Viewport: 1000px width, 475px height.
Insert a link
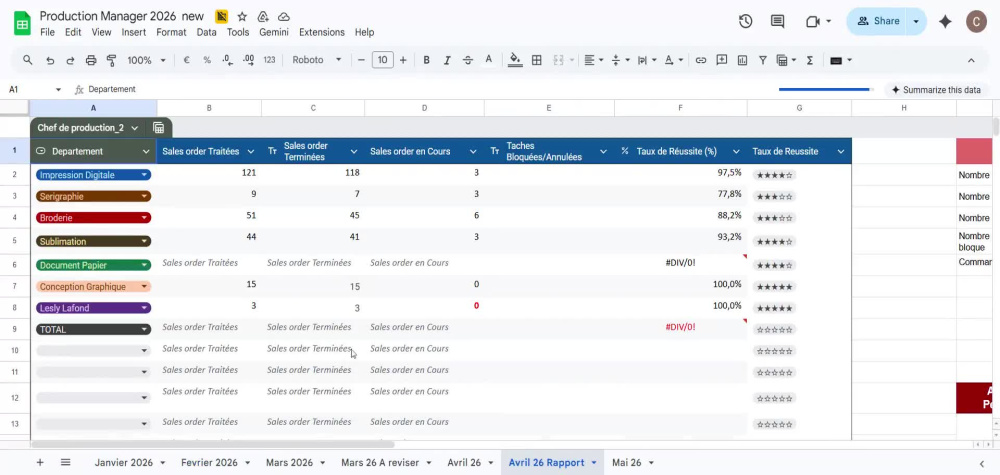[701, 60]
